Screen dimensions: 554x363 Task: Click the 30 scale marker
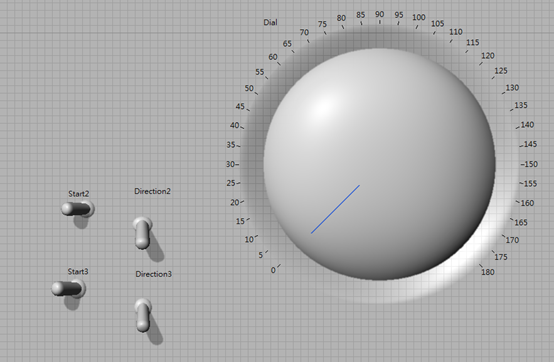pos(230,164)
